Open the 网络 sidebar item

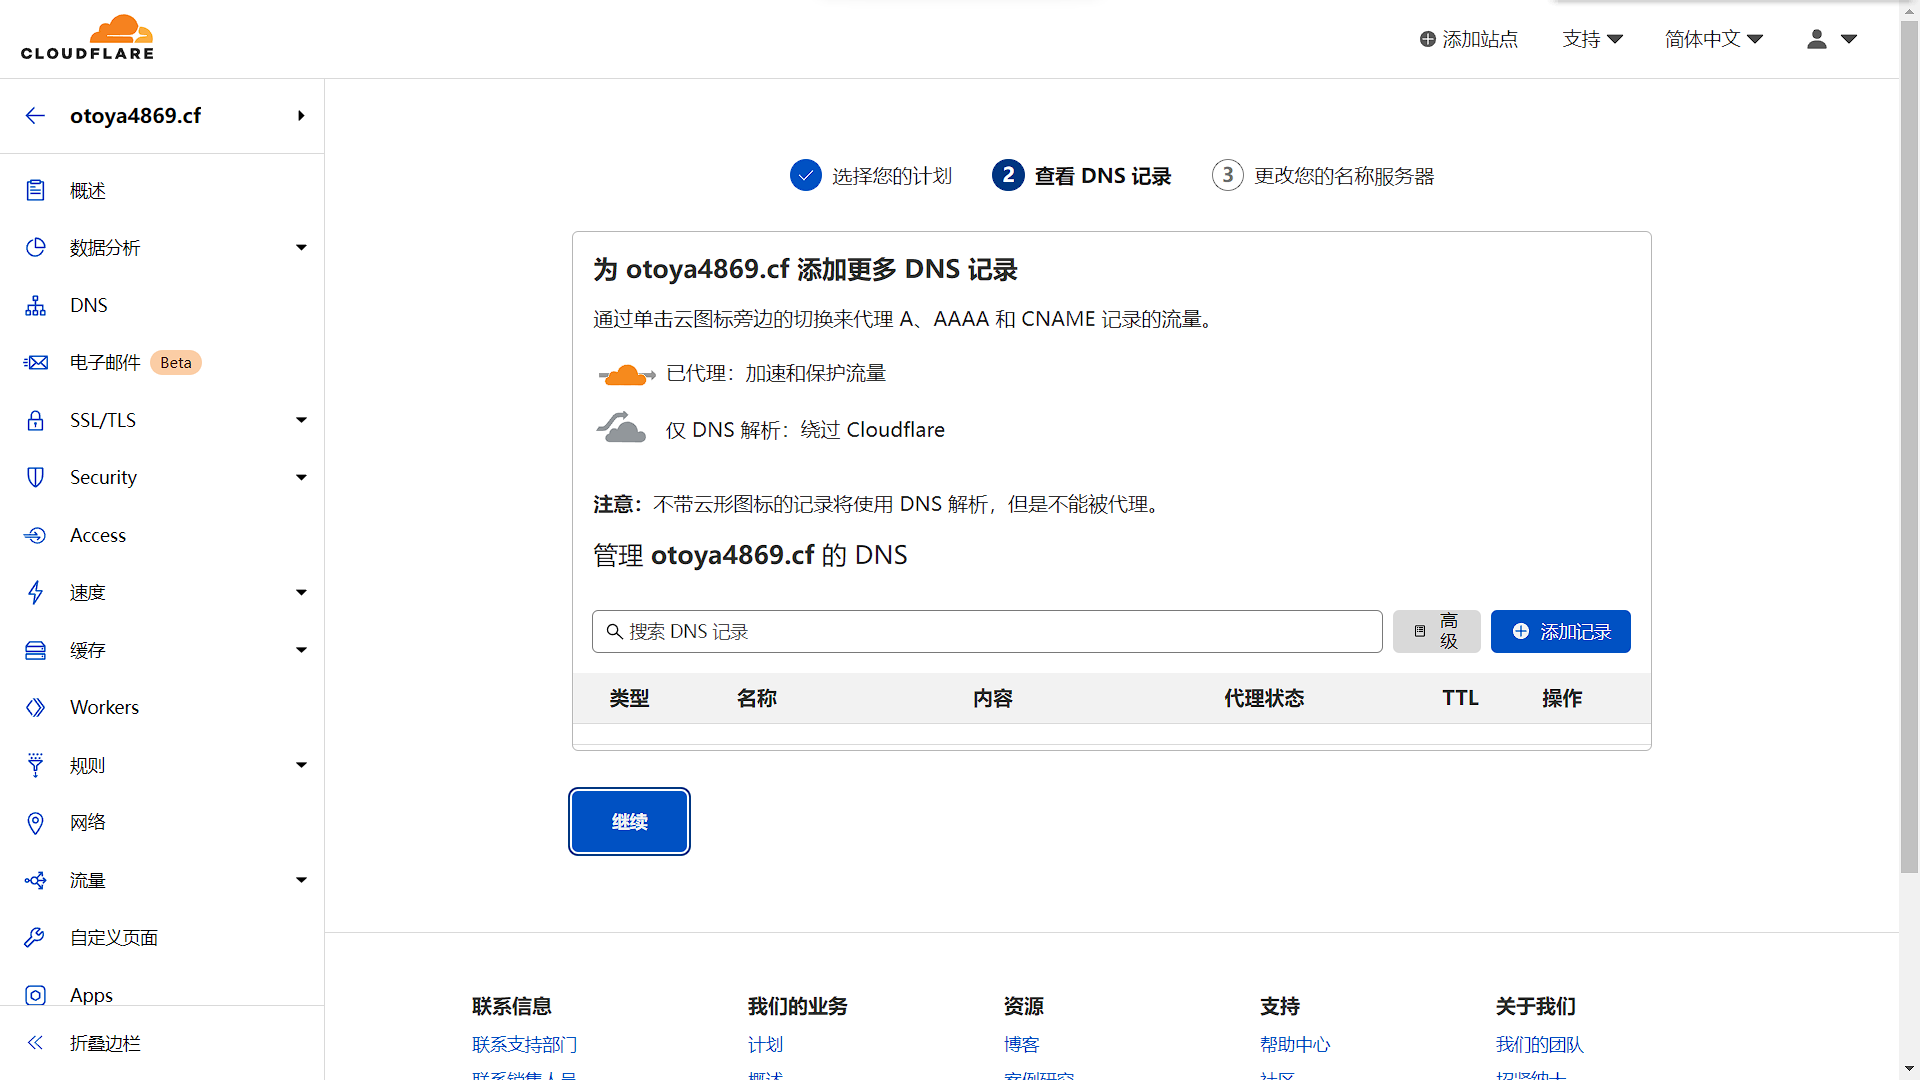(162, 822)
